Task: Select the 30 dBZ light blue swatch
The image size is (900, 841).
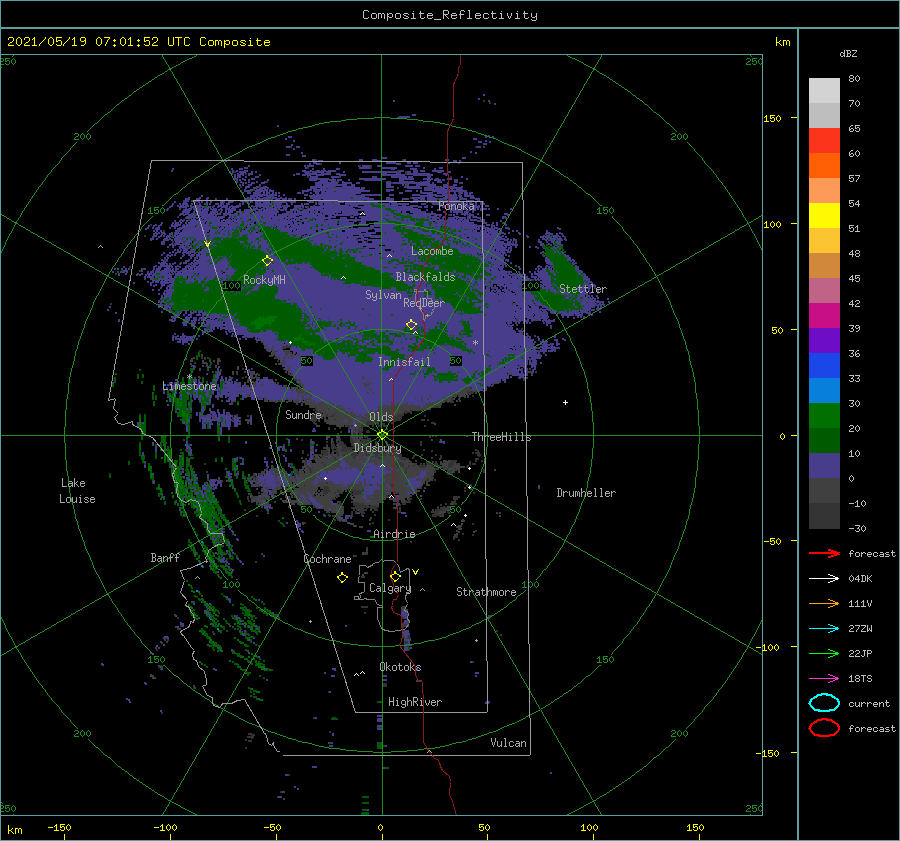Action: click(x=824, y=390)
